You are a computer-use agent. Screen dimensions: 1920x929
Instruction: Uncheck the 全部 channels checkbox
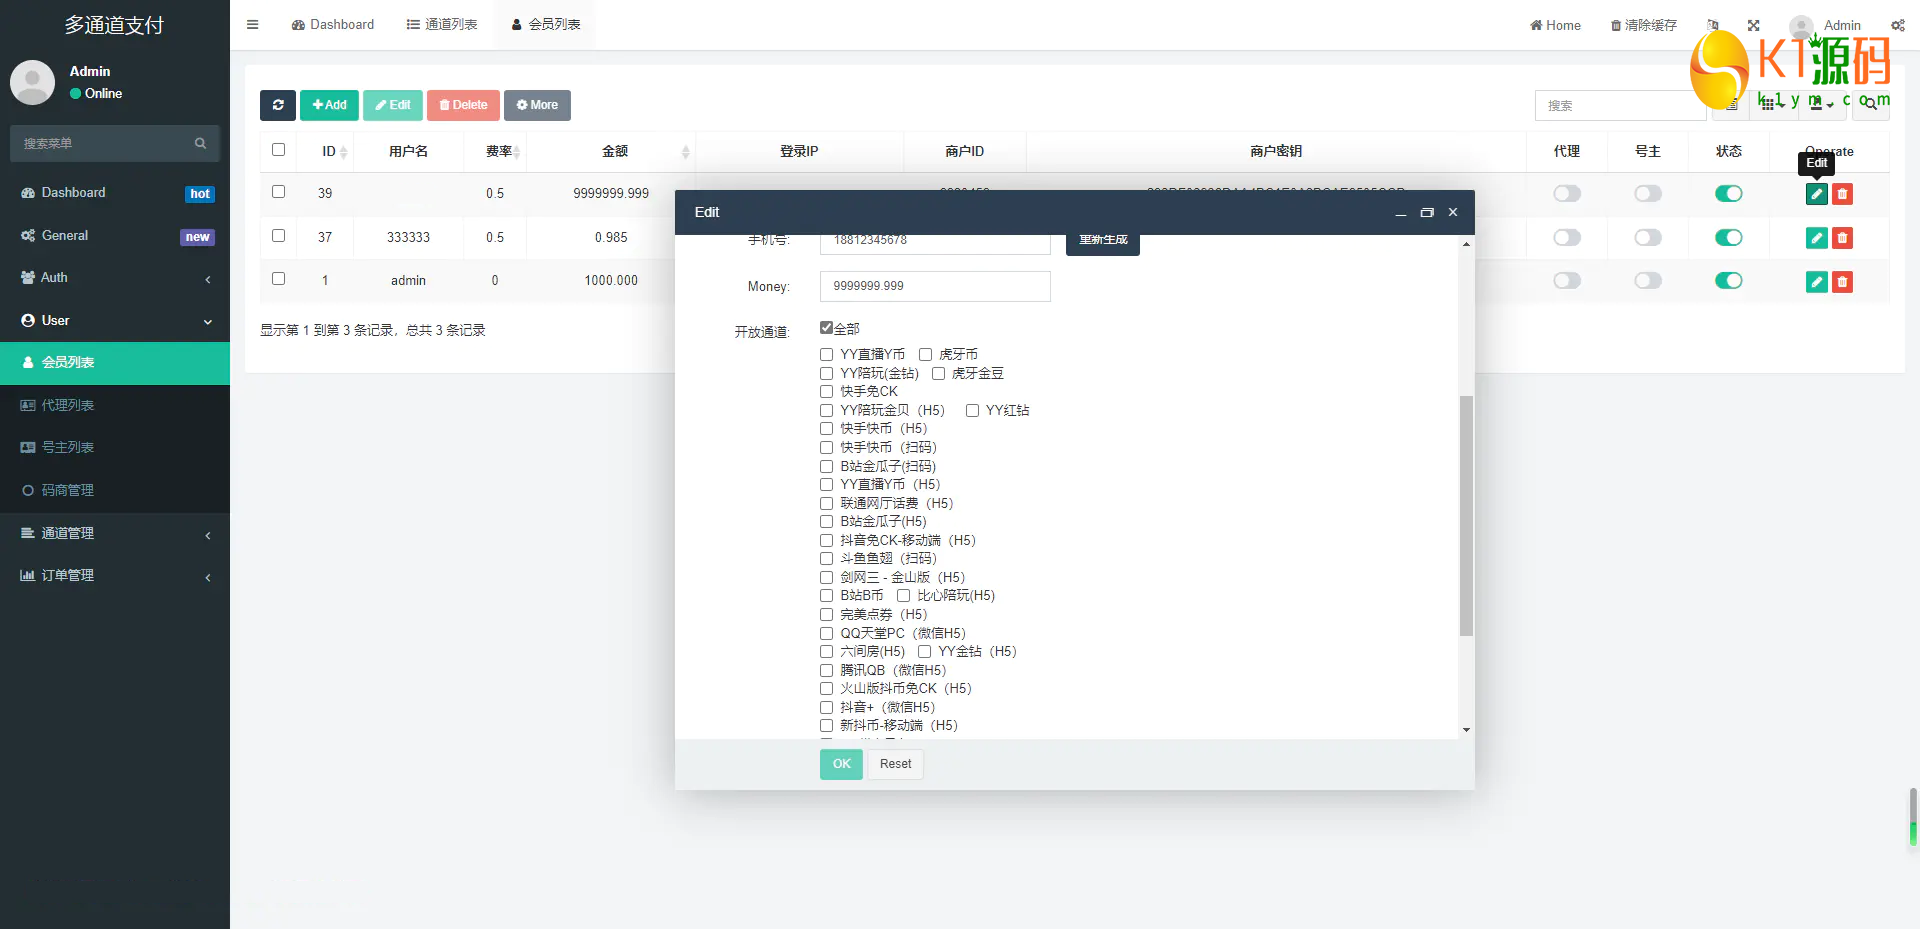(827, 328)
